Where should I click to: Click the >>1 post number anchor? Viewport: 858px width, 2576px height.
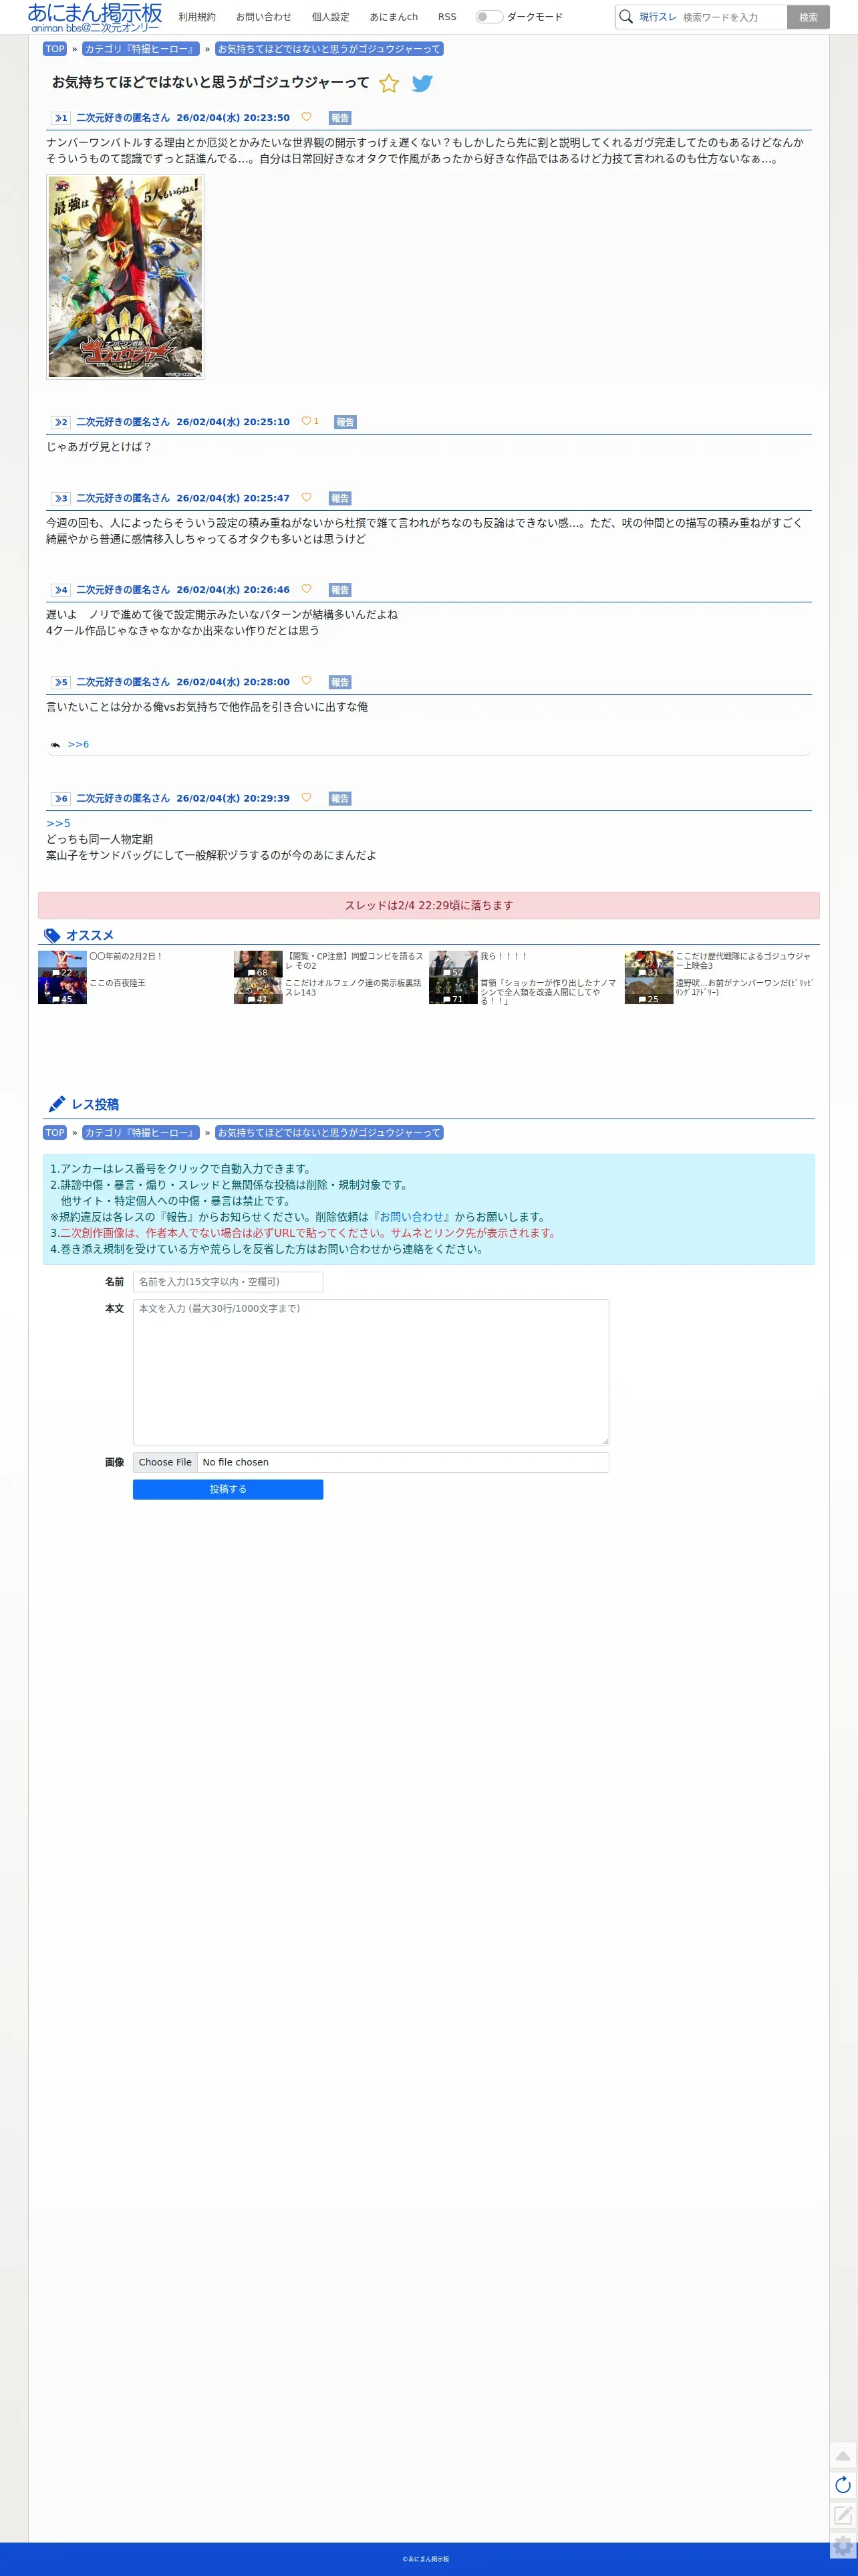coord(60,118)
